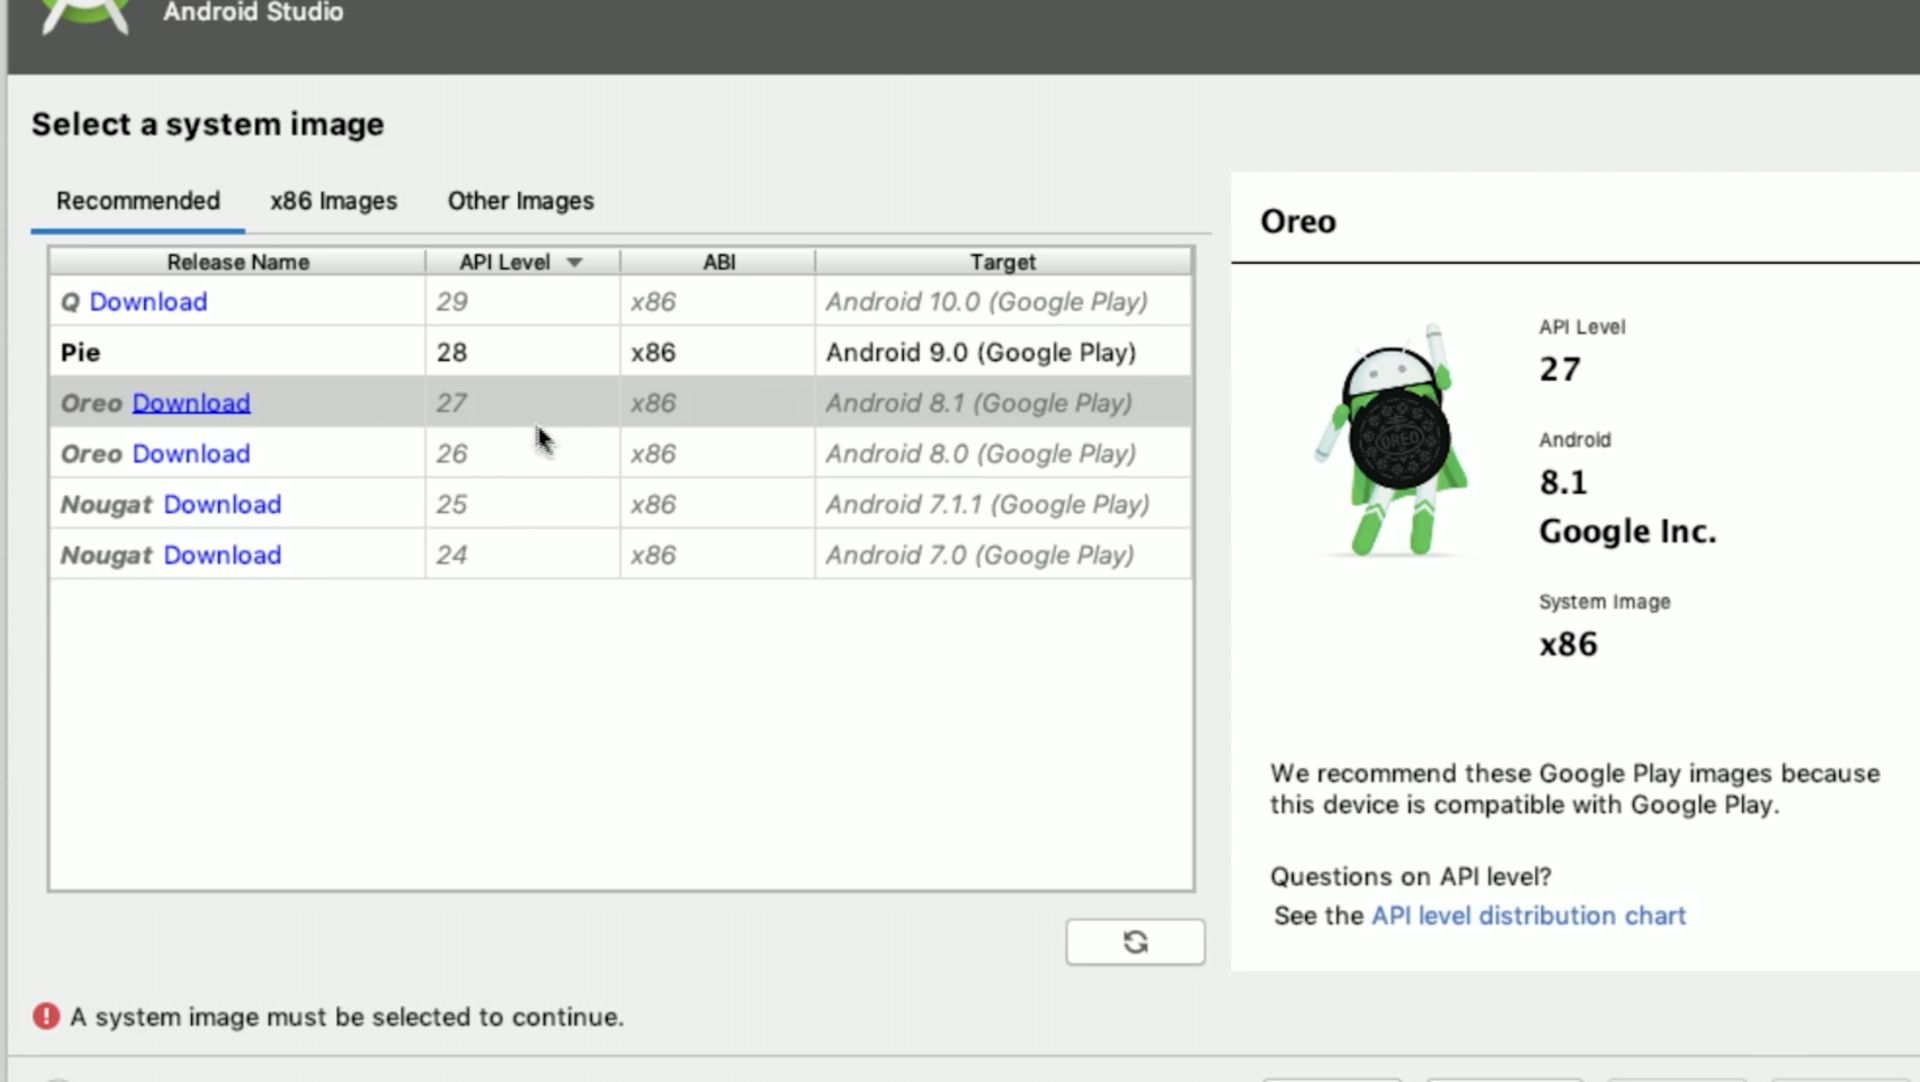Select the Android 7.0 (Google Play) cell
The width and height of the screenshot is (1920, 1082).
click(x=1003, y=555)
